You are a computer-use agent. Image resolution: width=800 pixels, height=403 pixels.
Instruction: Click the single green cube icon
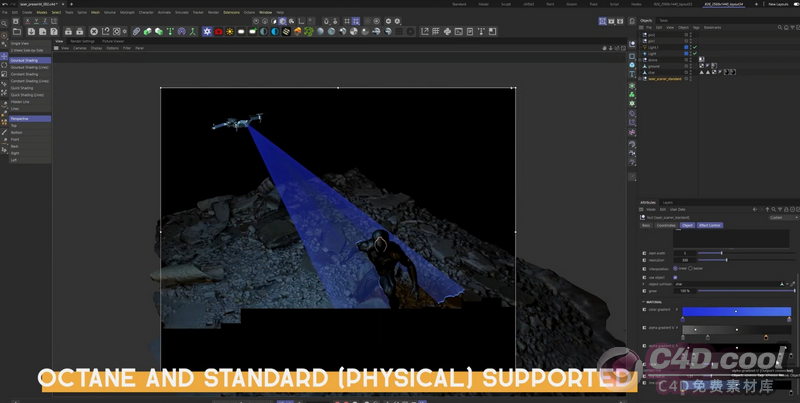pyautogui.click(x=147, y=32)
